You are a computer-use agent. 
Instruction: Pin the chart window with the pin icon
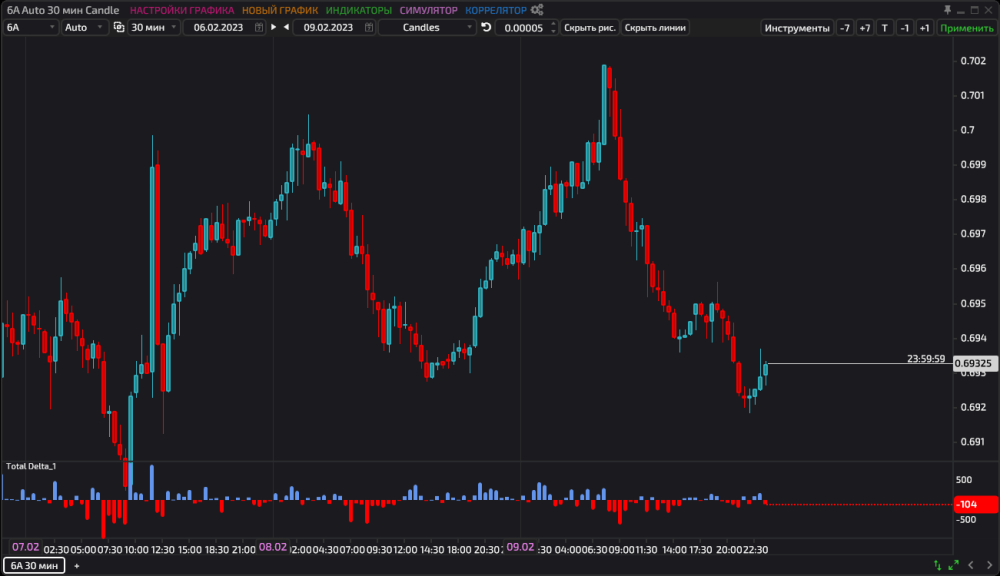pyautogui.click(x=947, y=8)
